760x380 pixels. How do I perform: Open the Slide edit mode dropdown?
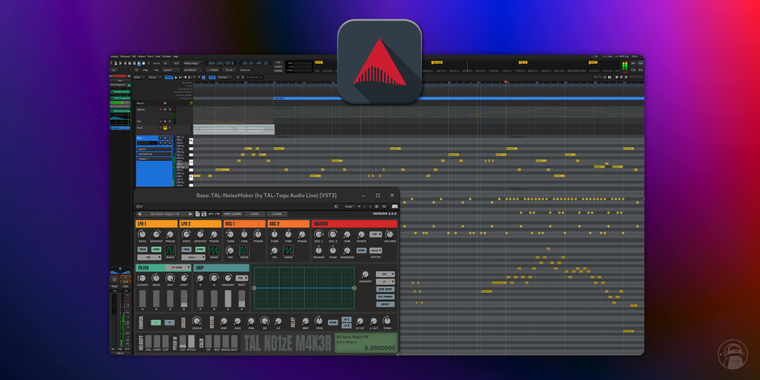tap(139, 77)
